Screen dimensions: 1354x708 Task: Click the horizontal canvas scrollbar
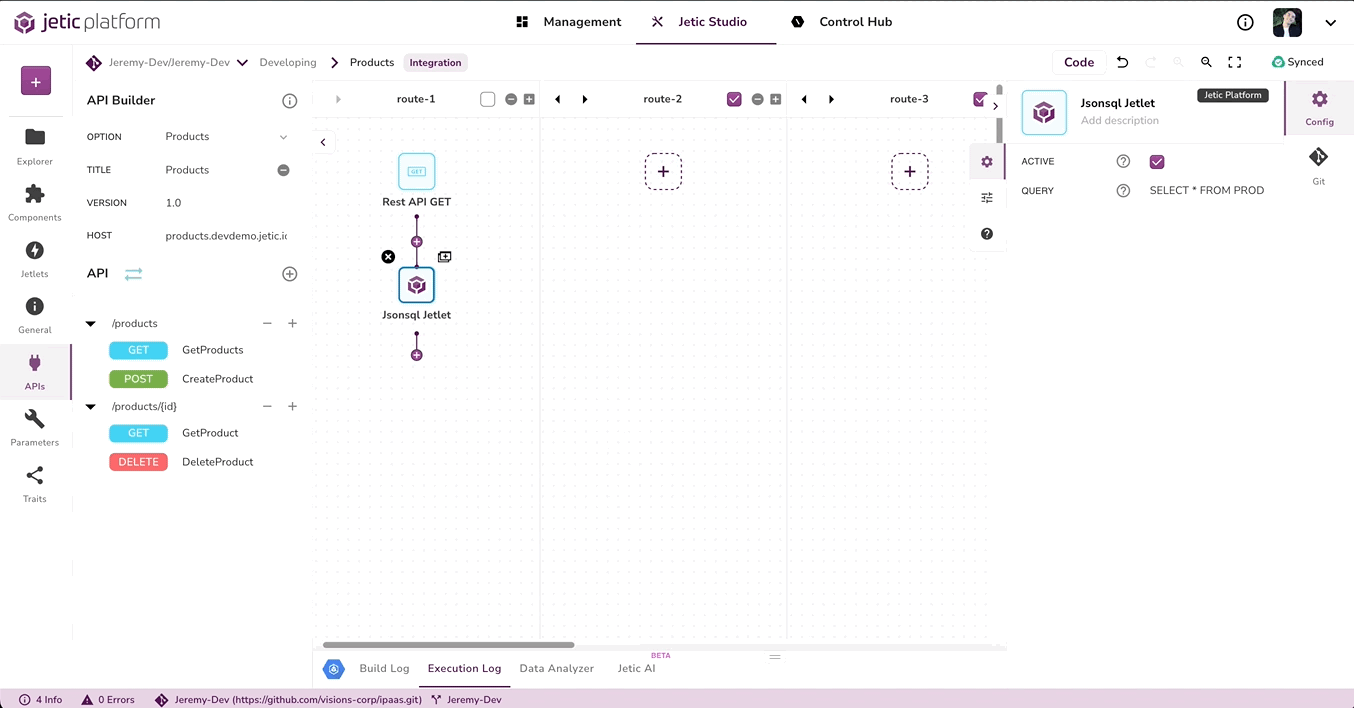[449, 645]
